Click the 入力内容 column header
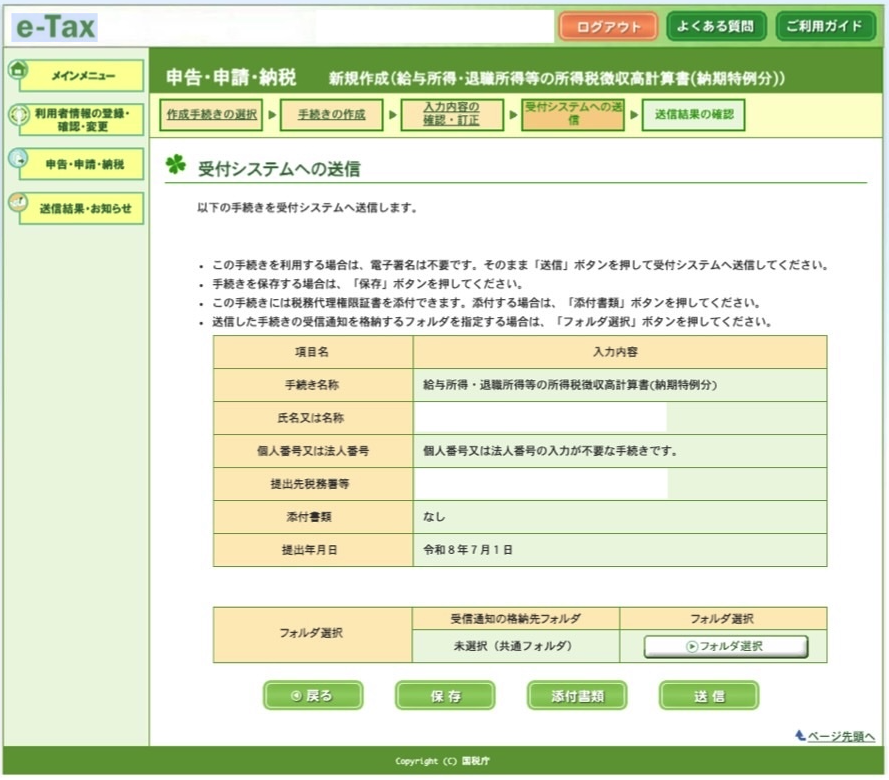The width and height of the screenshot is (889, 780). [620, 352]
